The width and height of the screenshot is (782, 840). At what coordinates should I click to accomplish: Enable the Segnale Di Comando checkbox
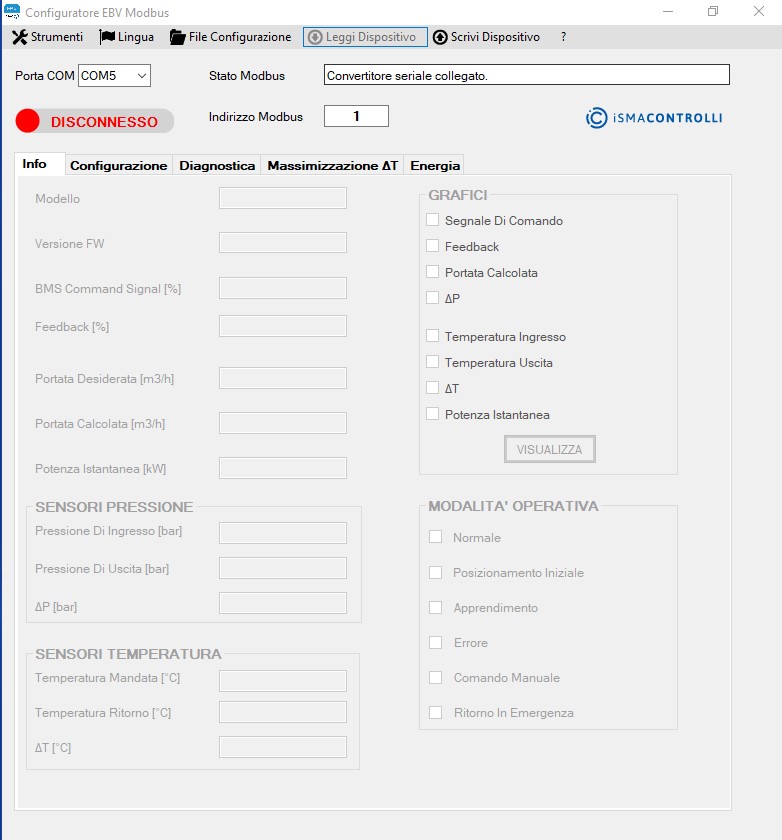(433, 220)
